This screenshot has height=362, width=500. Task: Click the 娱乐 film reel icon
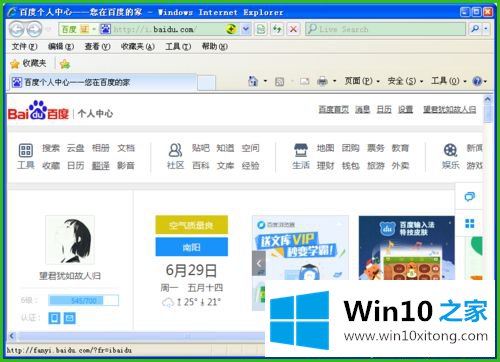tap(450, 150)
